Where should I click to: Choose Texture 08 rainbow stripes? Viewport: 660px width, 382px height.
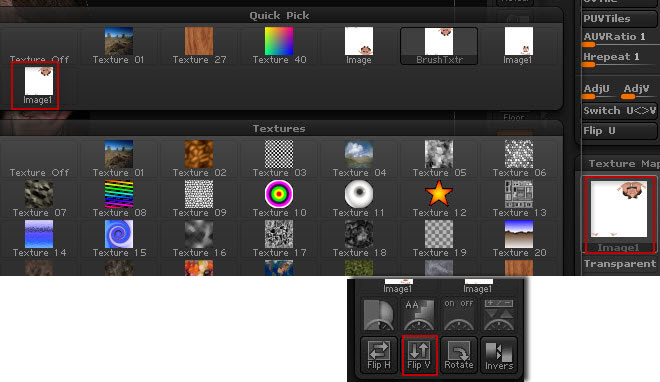(119, 199)
